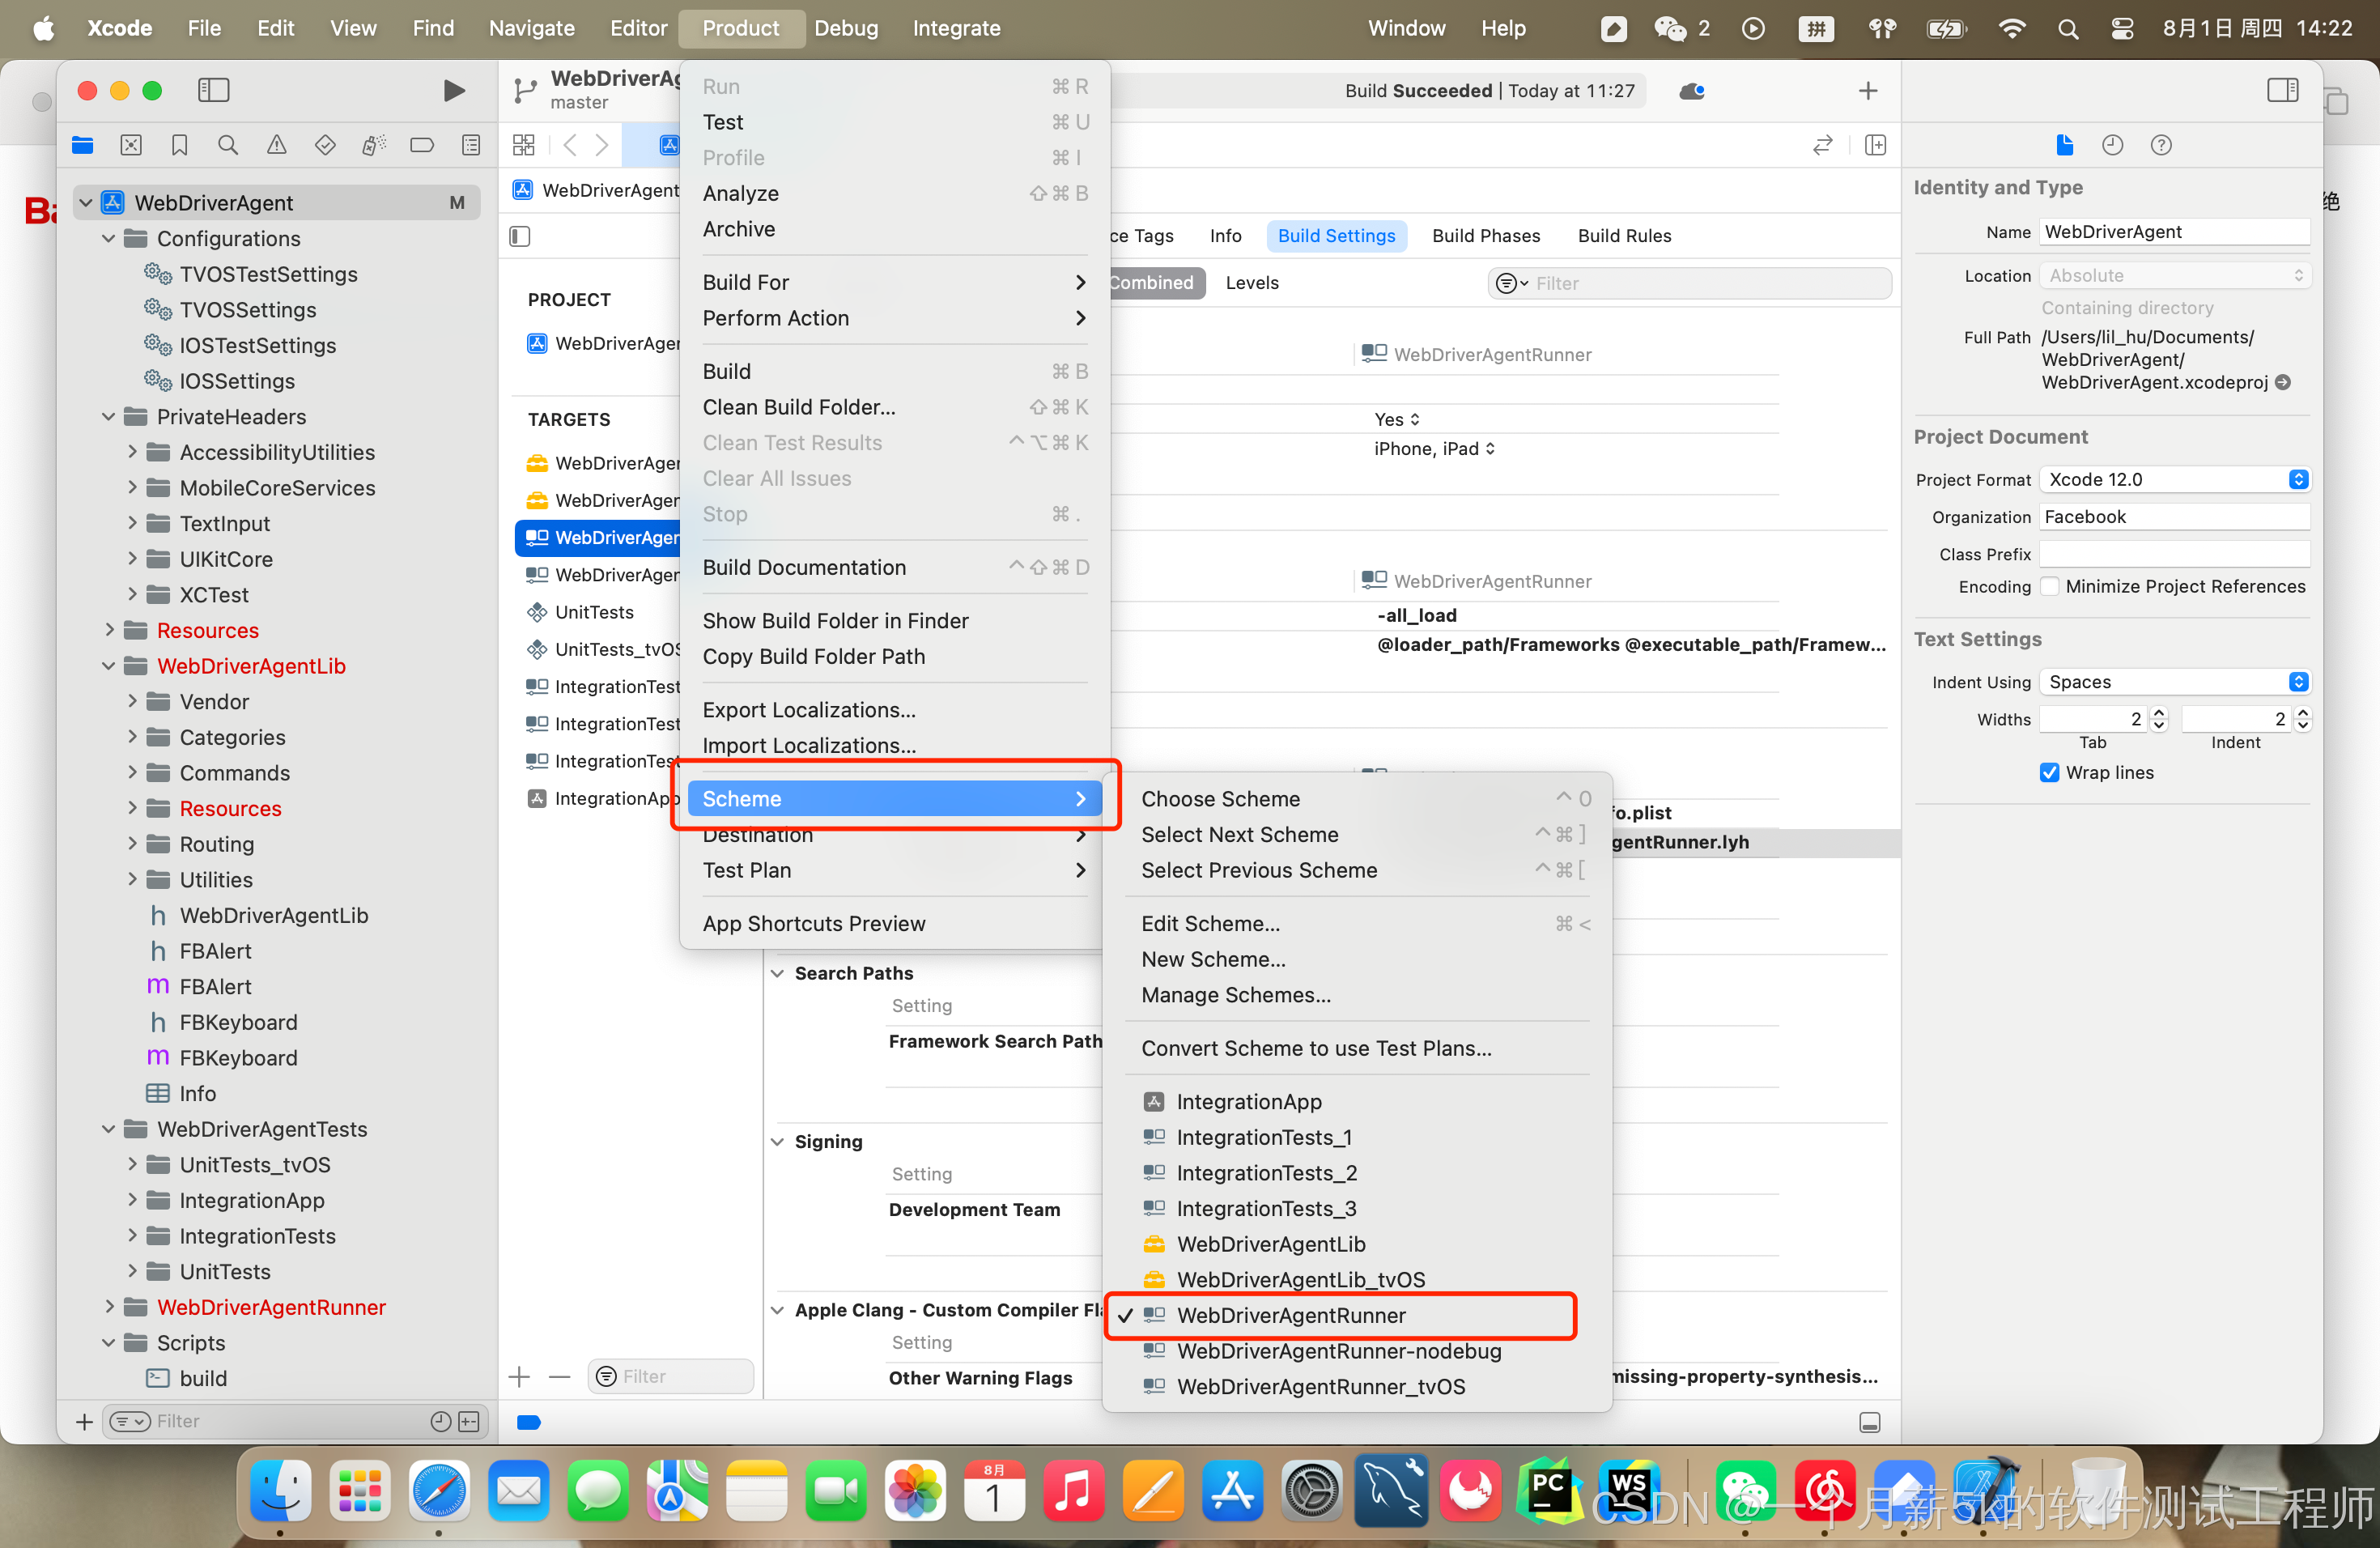Switch to the Build Phases tab

(1485, 236)
